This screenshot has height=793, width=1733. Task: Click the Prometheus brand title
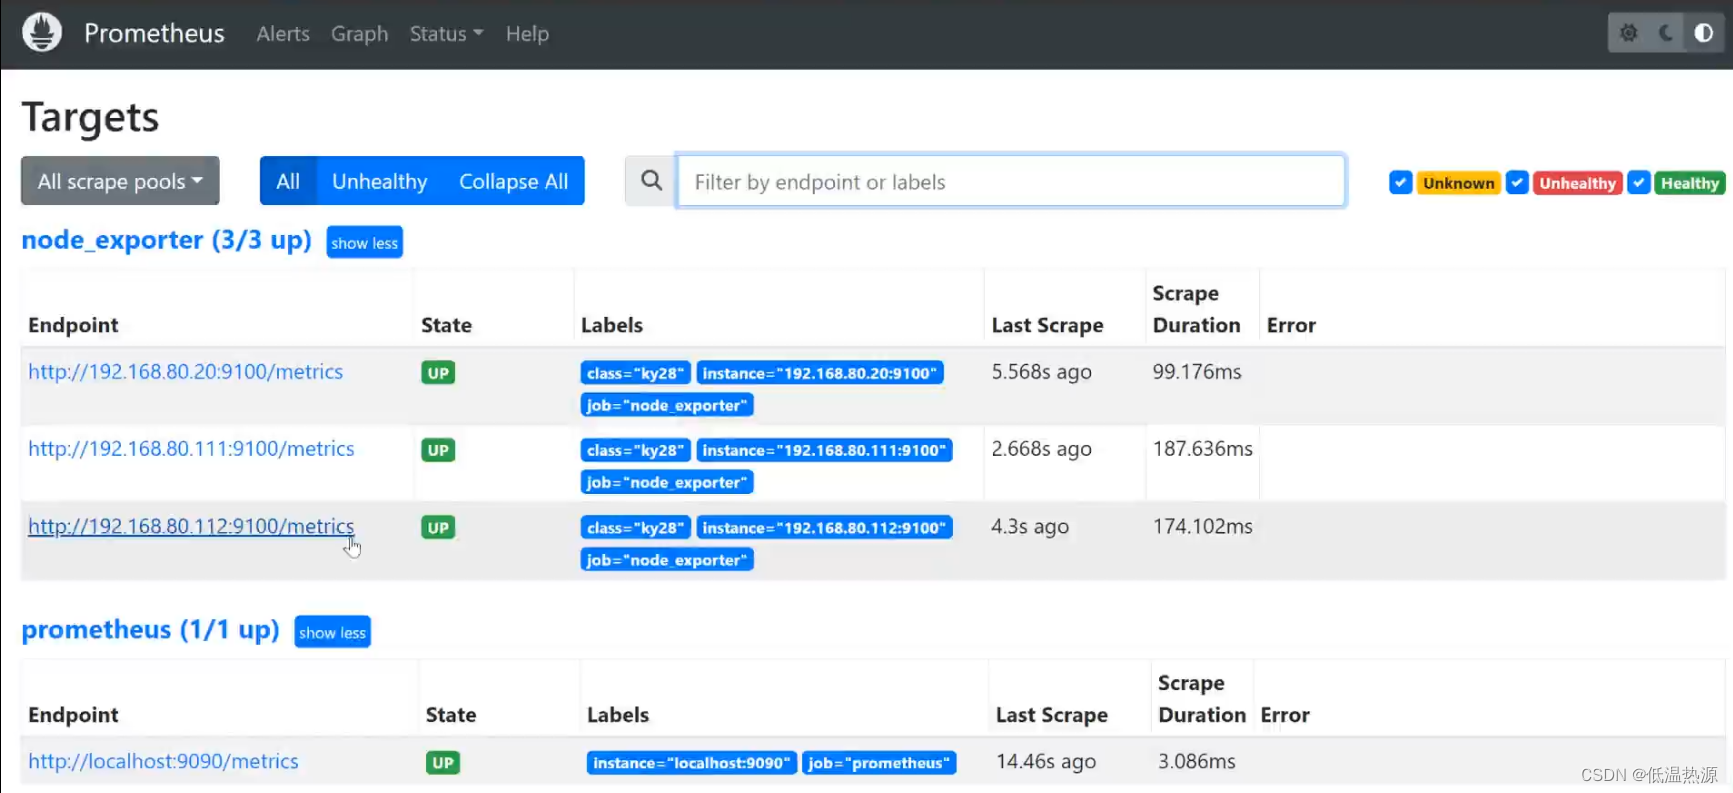click(x=154, y=33)
